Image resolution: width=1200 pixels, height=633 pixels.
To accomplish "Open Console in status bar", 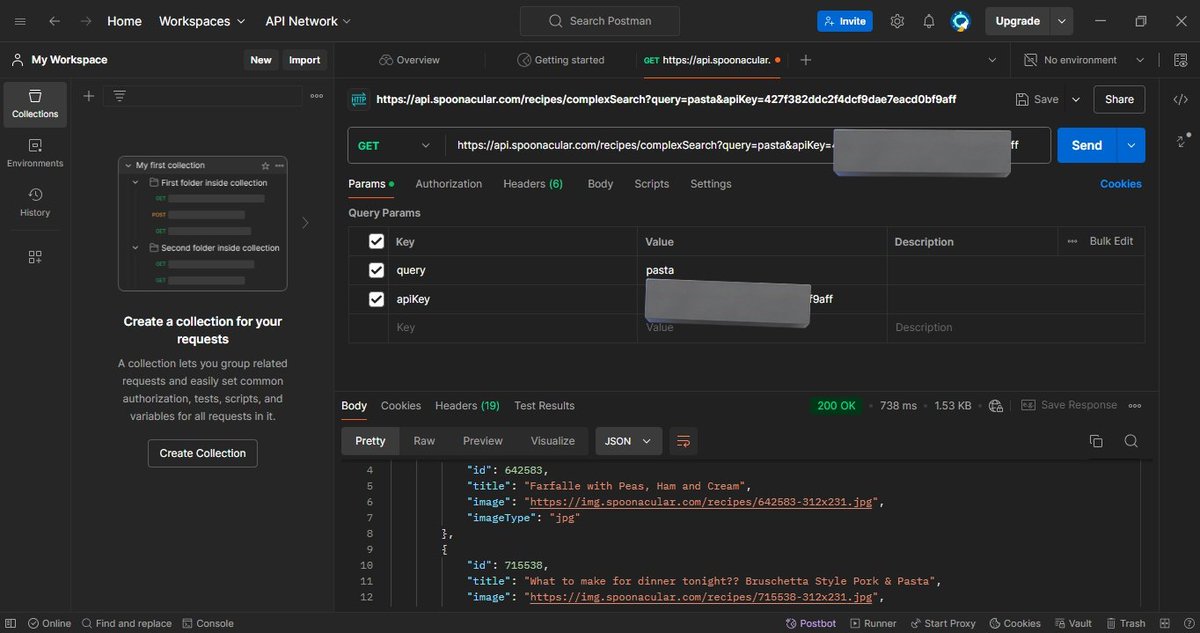I will coord(208,623).
